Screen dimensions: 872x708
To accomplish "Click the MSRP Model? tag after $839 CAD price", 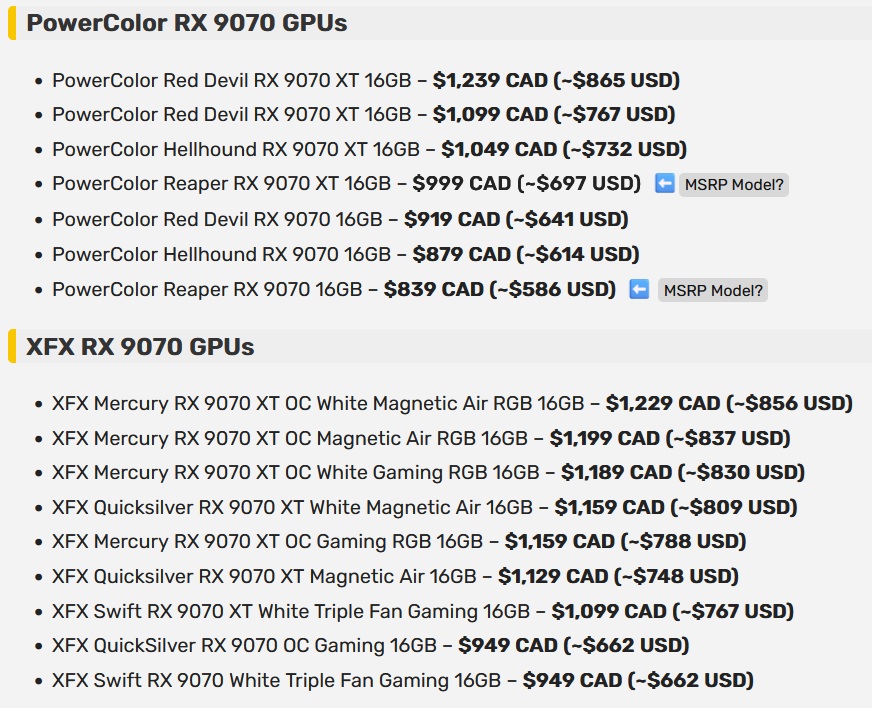I will [712, 290].
